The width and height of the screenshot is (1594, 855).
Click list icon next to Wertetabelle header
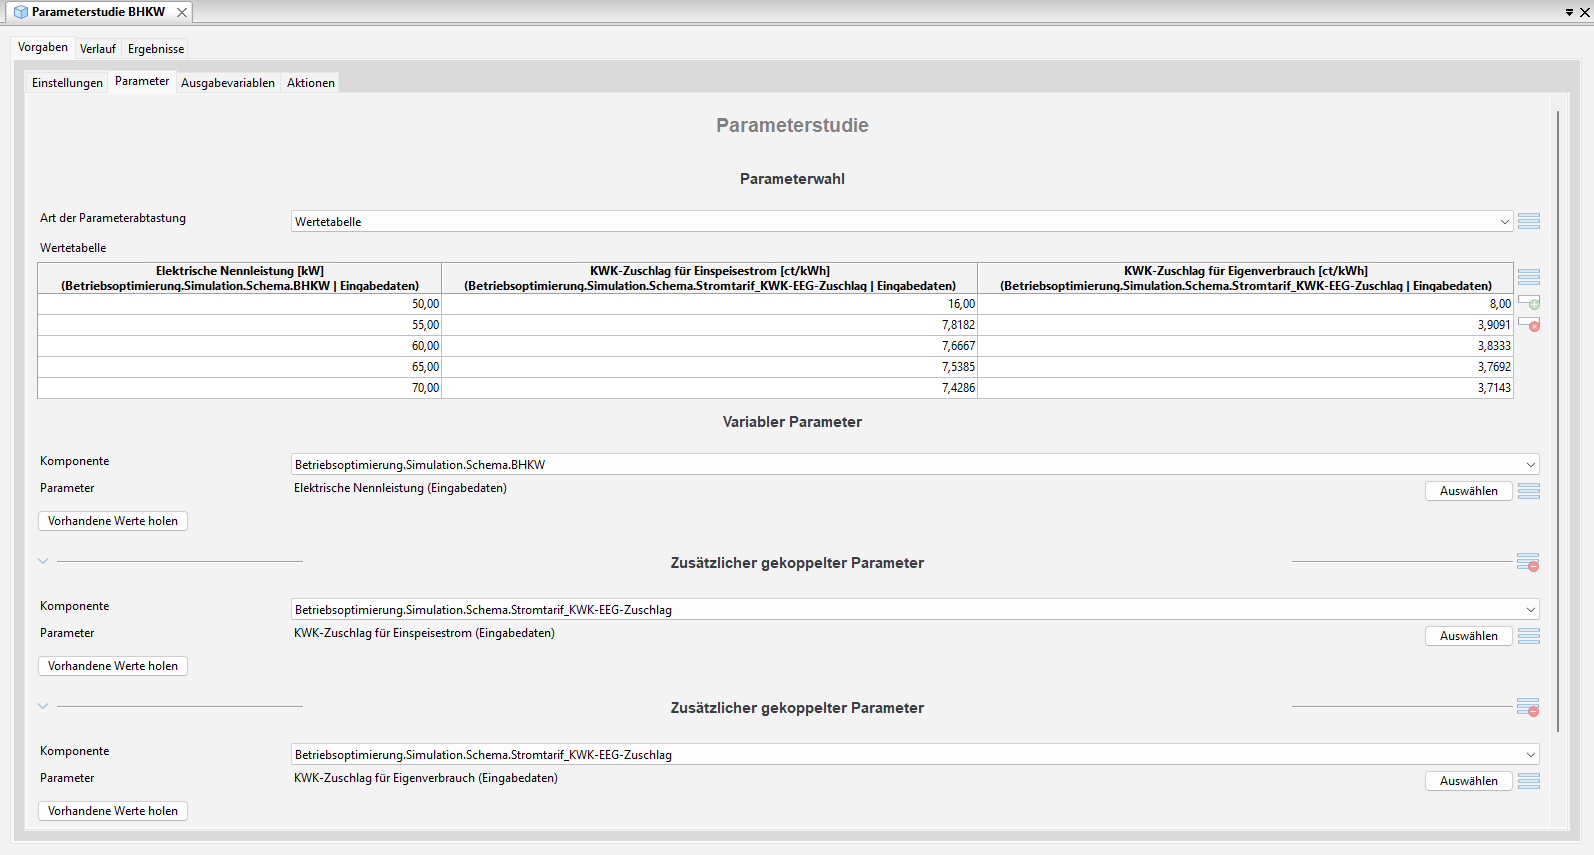coord(1528,277)
